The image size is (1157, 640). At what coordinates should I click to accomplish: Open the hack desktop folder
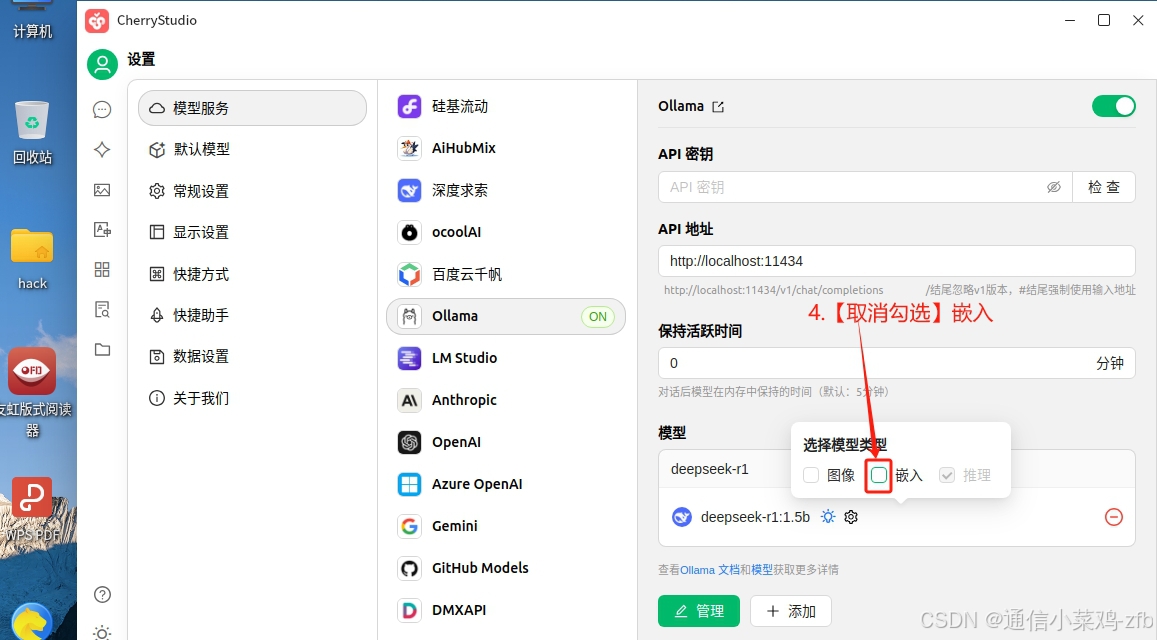[x=32, y=259]
